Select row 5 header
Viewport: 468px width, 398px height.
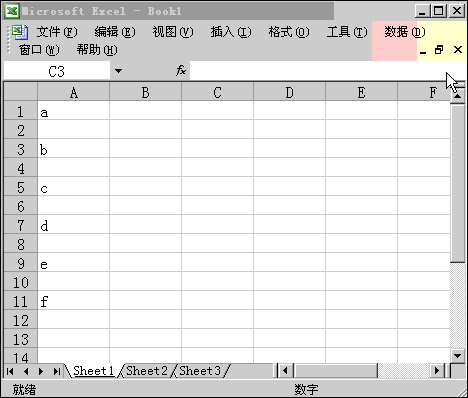pos(21,187)
